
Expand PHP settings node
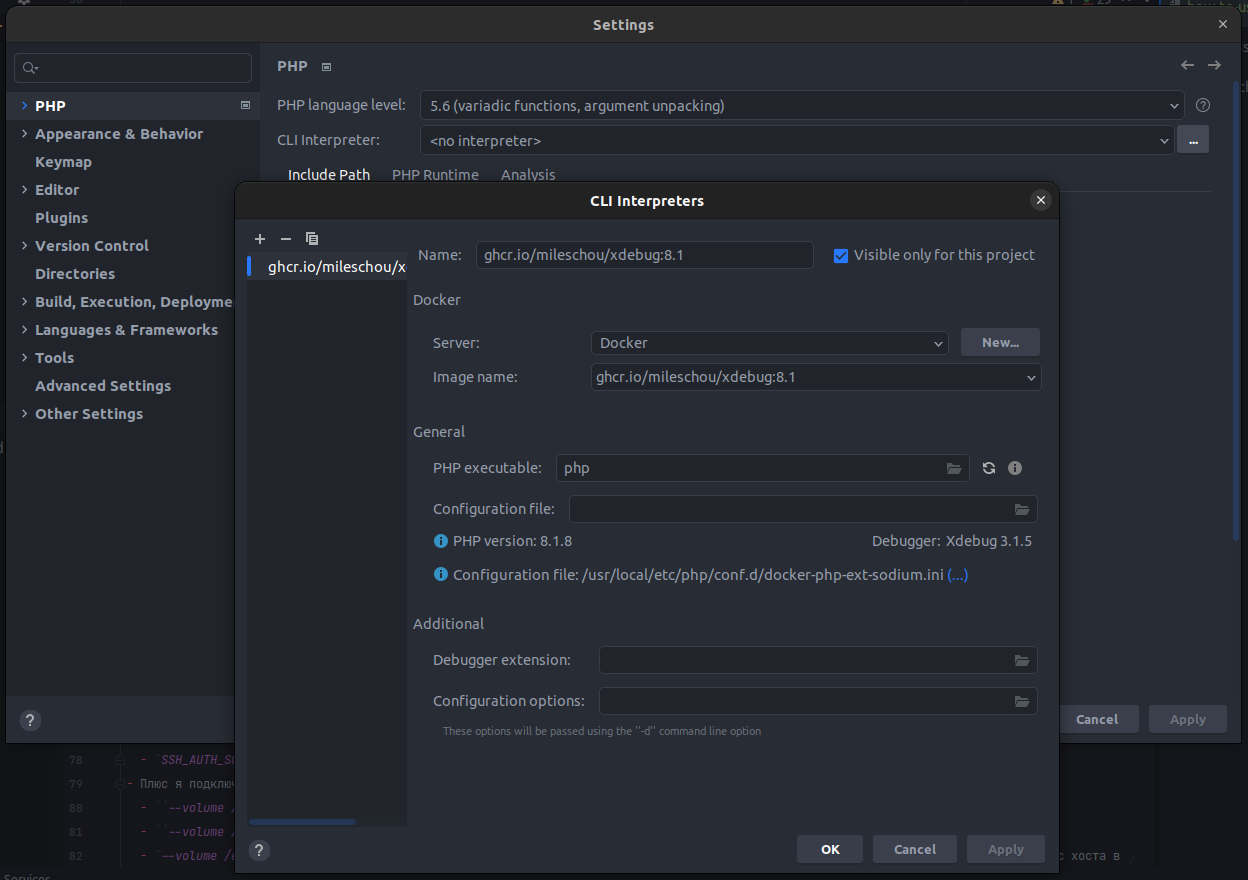(x=24, y=105)
